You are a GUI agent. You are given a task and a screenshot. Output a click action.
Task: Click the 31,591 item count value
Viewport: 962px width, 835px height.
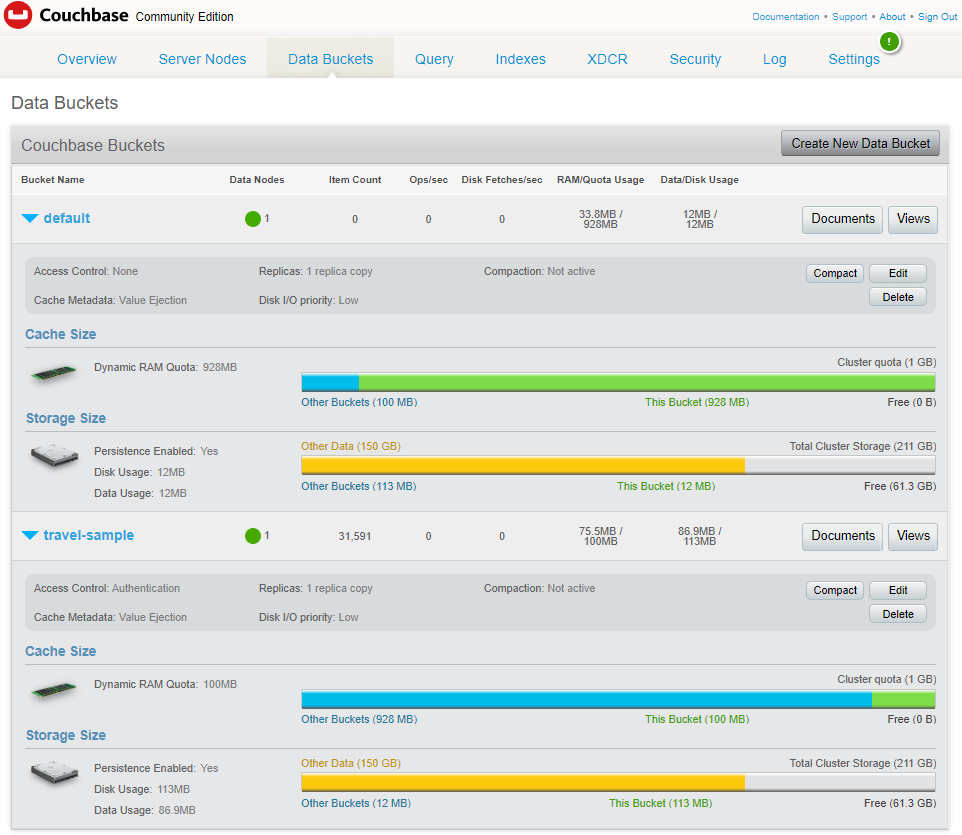point(355,536)
